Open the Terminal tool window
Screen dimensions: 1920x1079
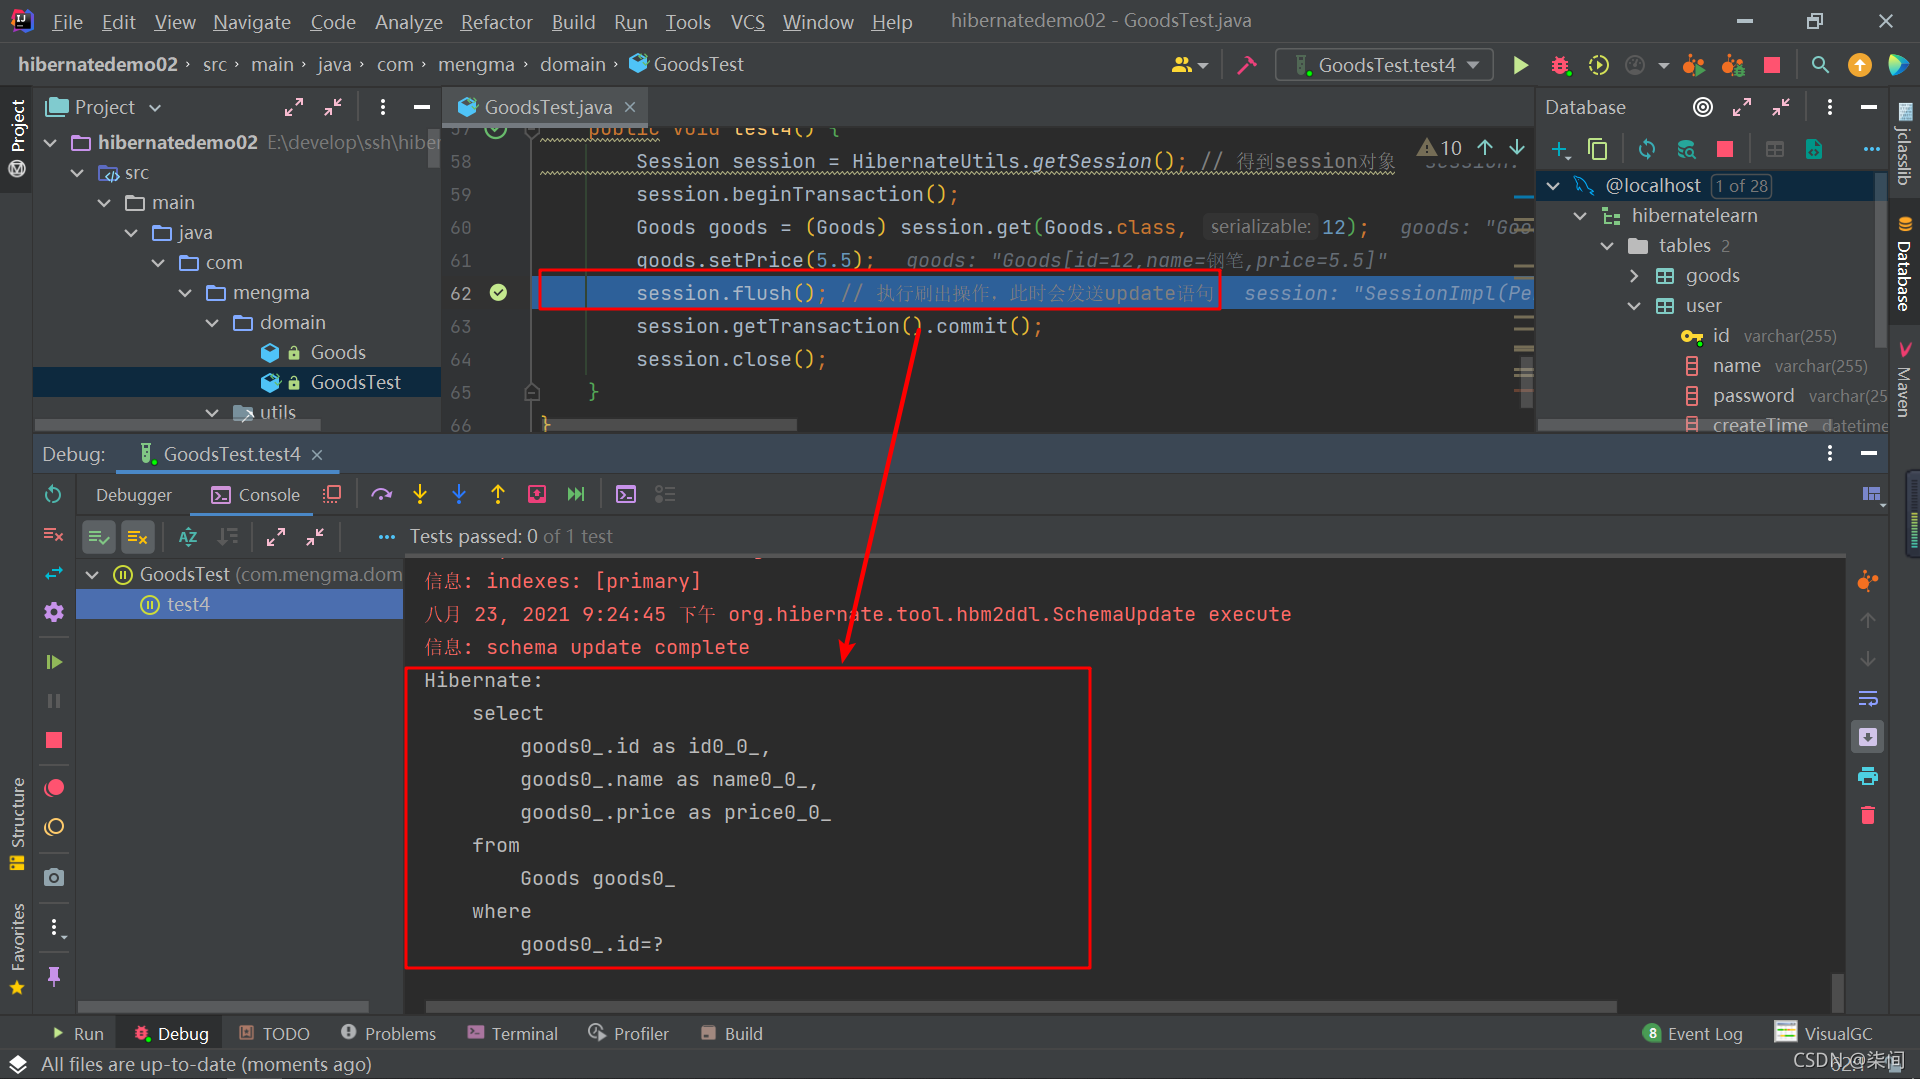click(x=512, y=1034)
